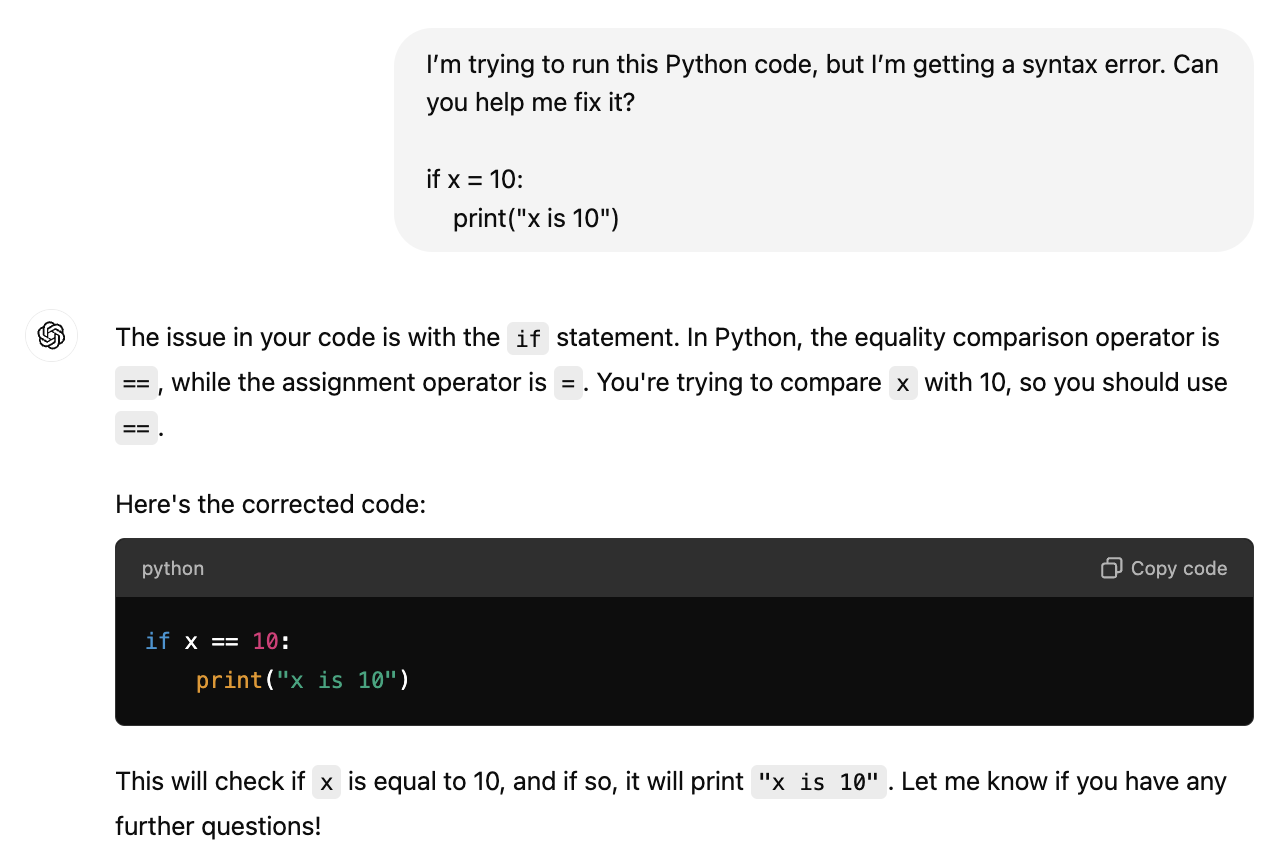The height and width of the screenshot is (856, 1282).
Task: Click the code block header bar
Action: (x=650, y=567)
